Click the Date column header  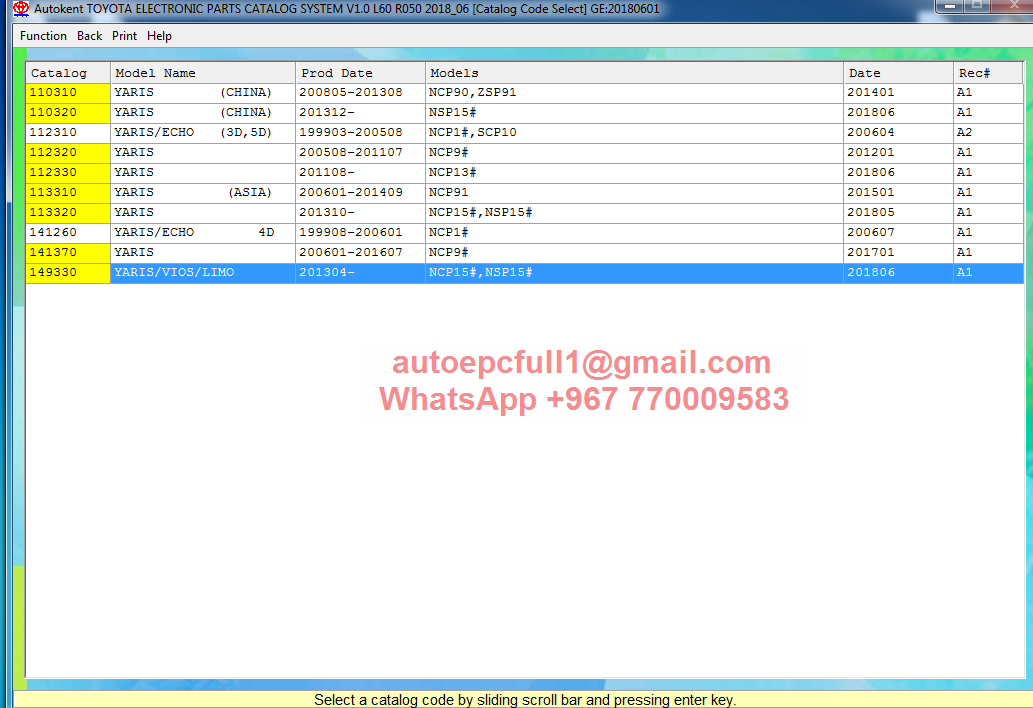coord(899,72)
